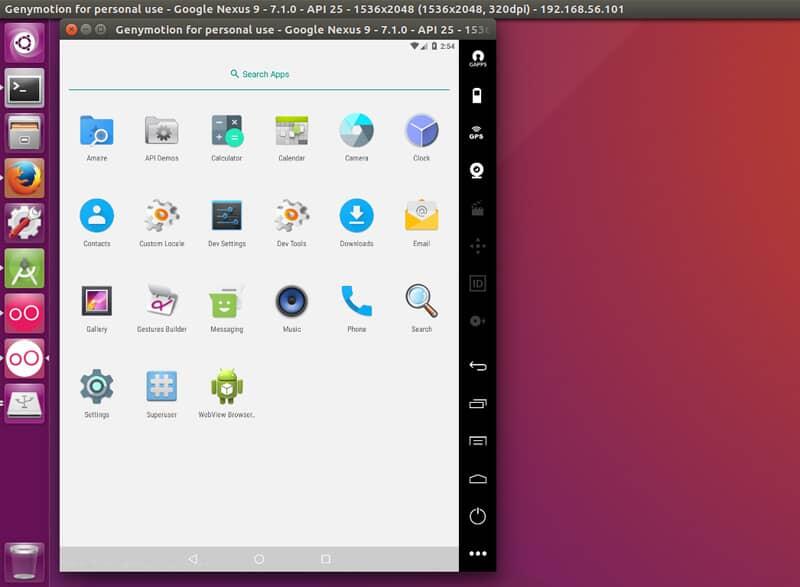800x587 pixels.
Task: Expand the three-dot more options in sidebar
Action: pyautogui.click(x=477, y=553)
